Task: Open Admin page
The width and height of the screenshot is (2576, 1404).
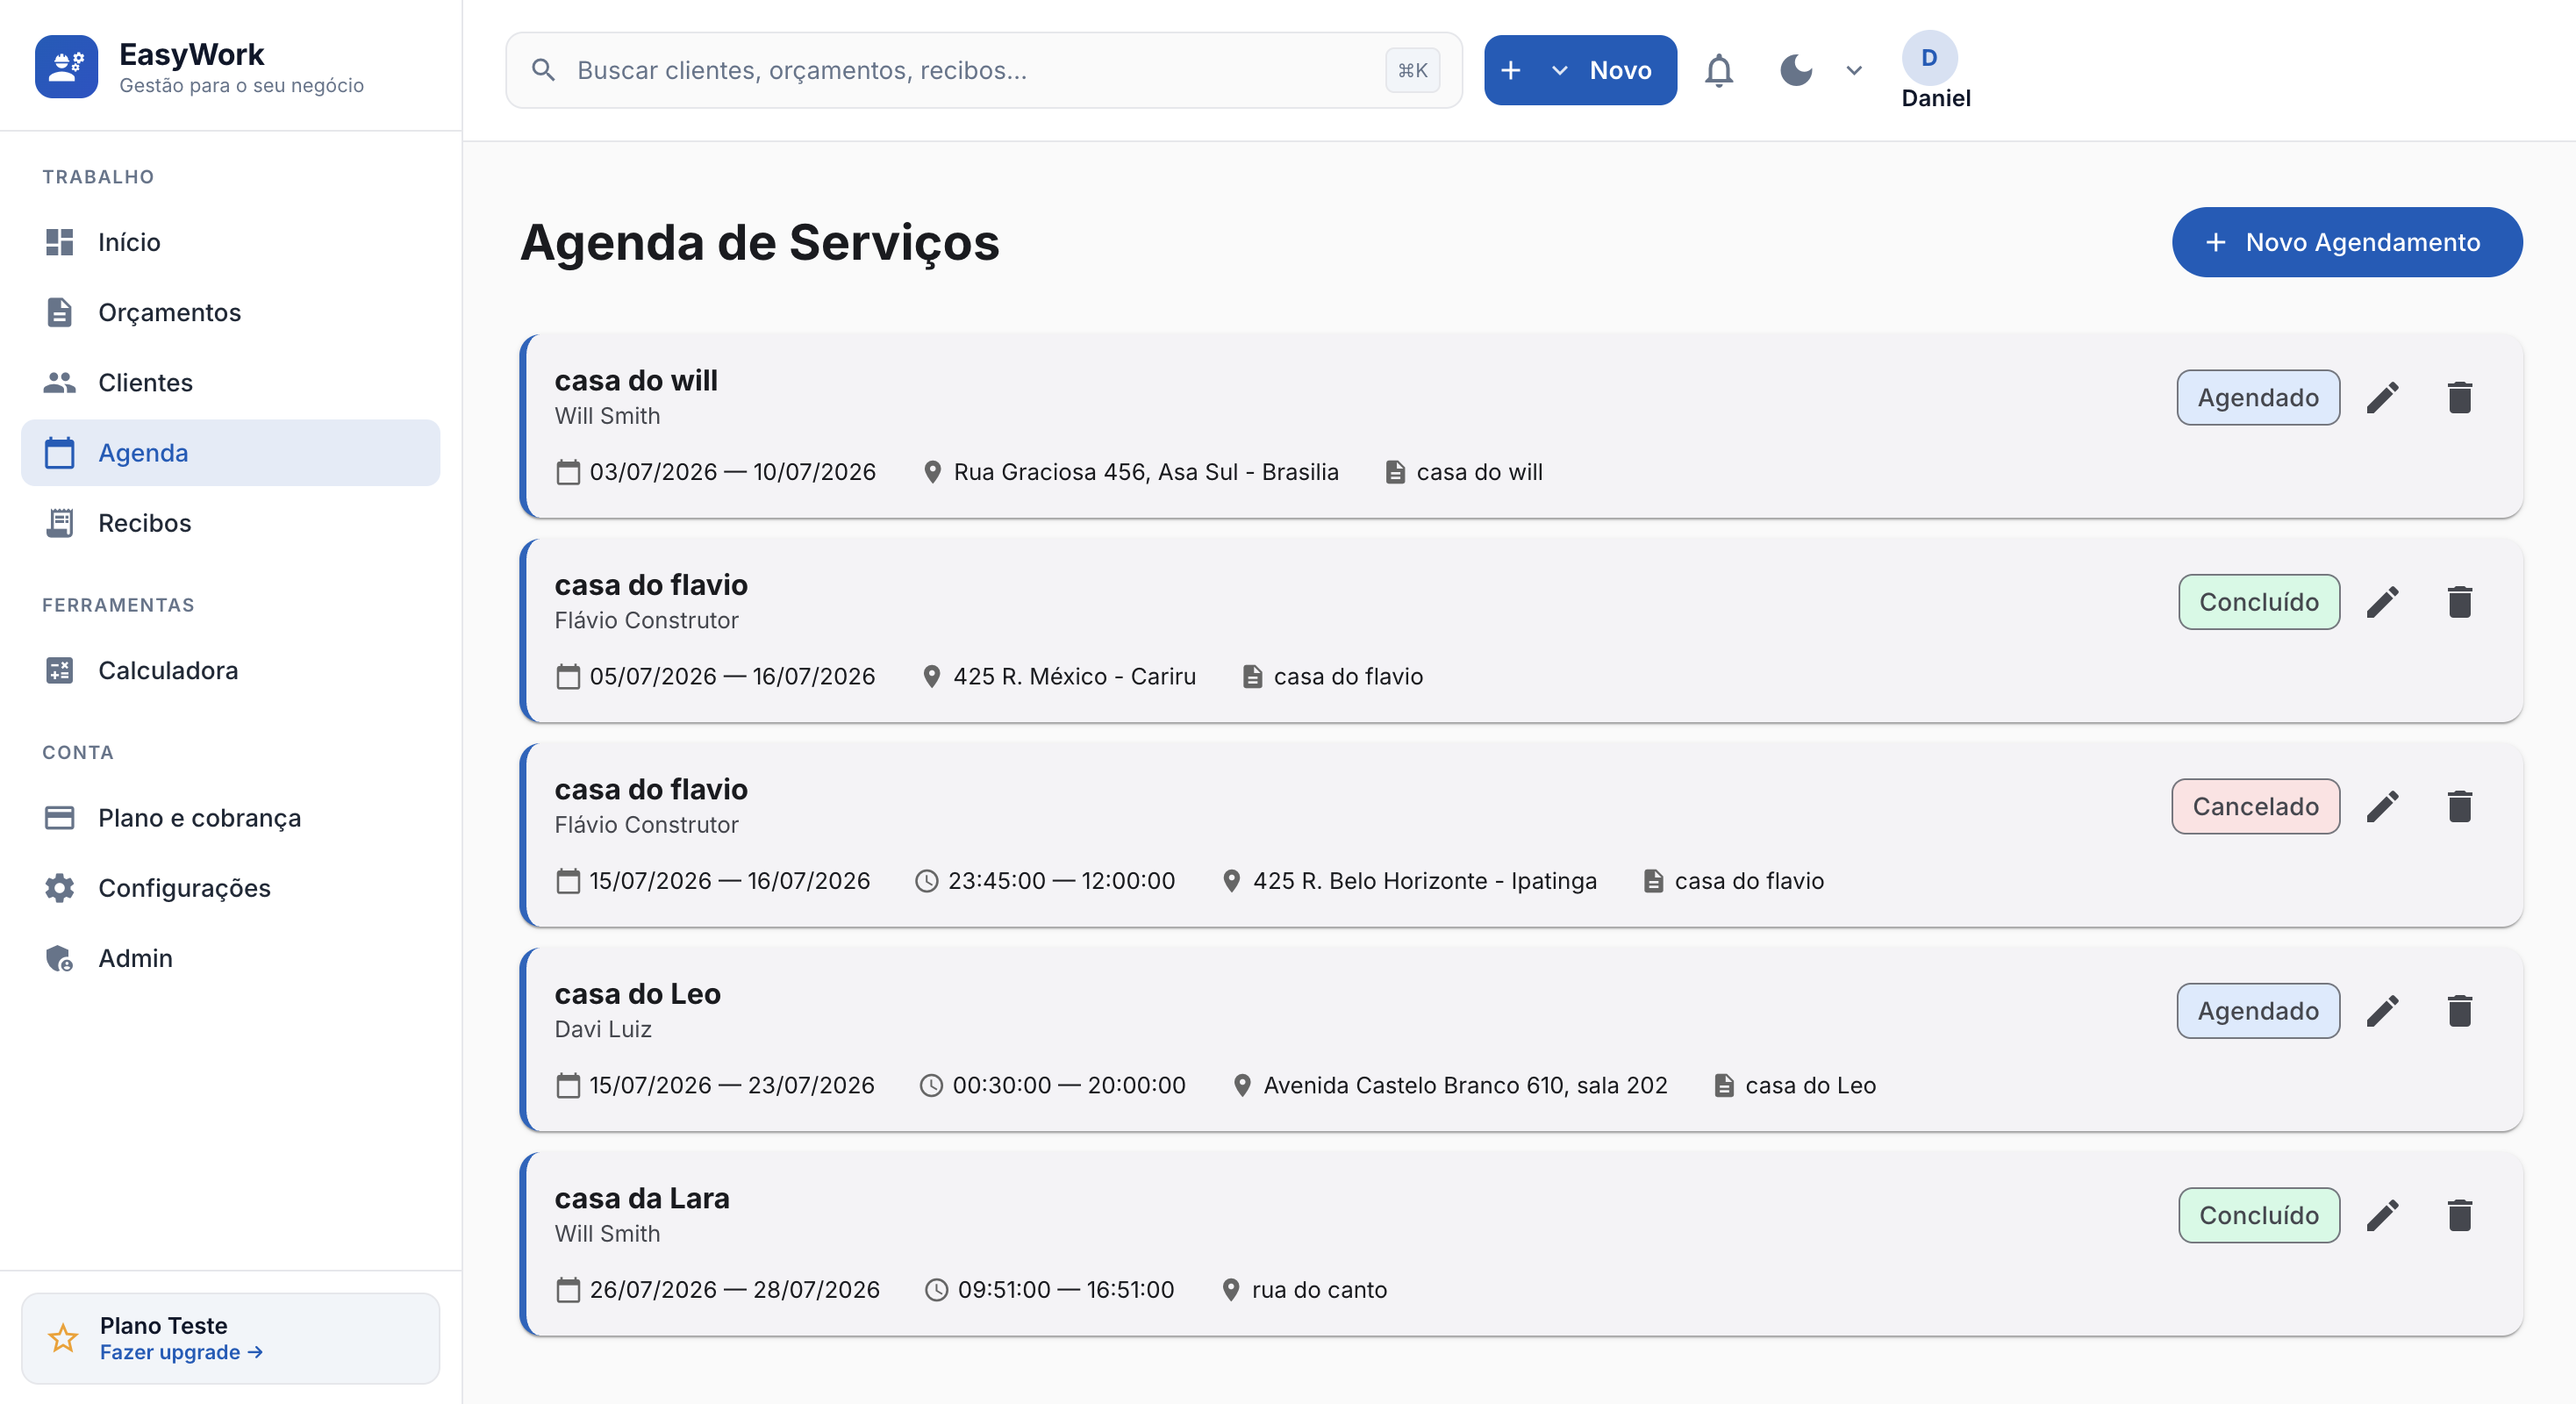Action: coord(230,958)
